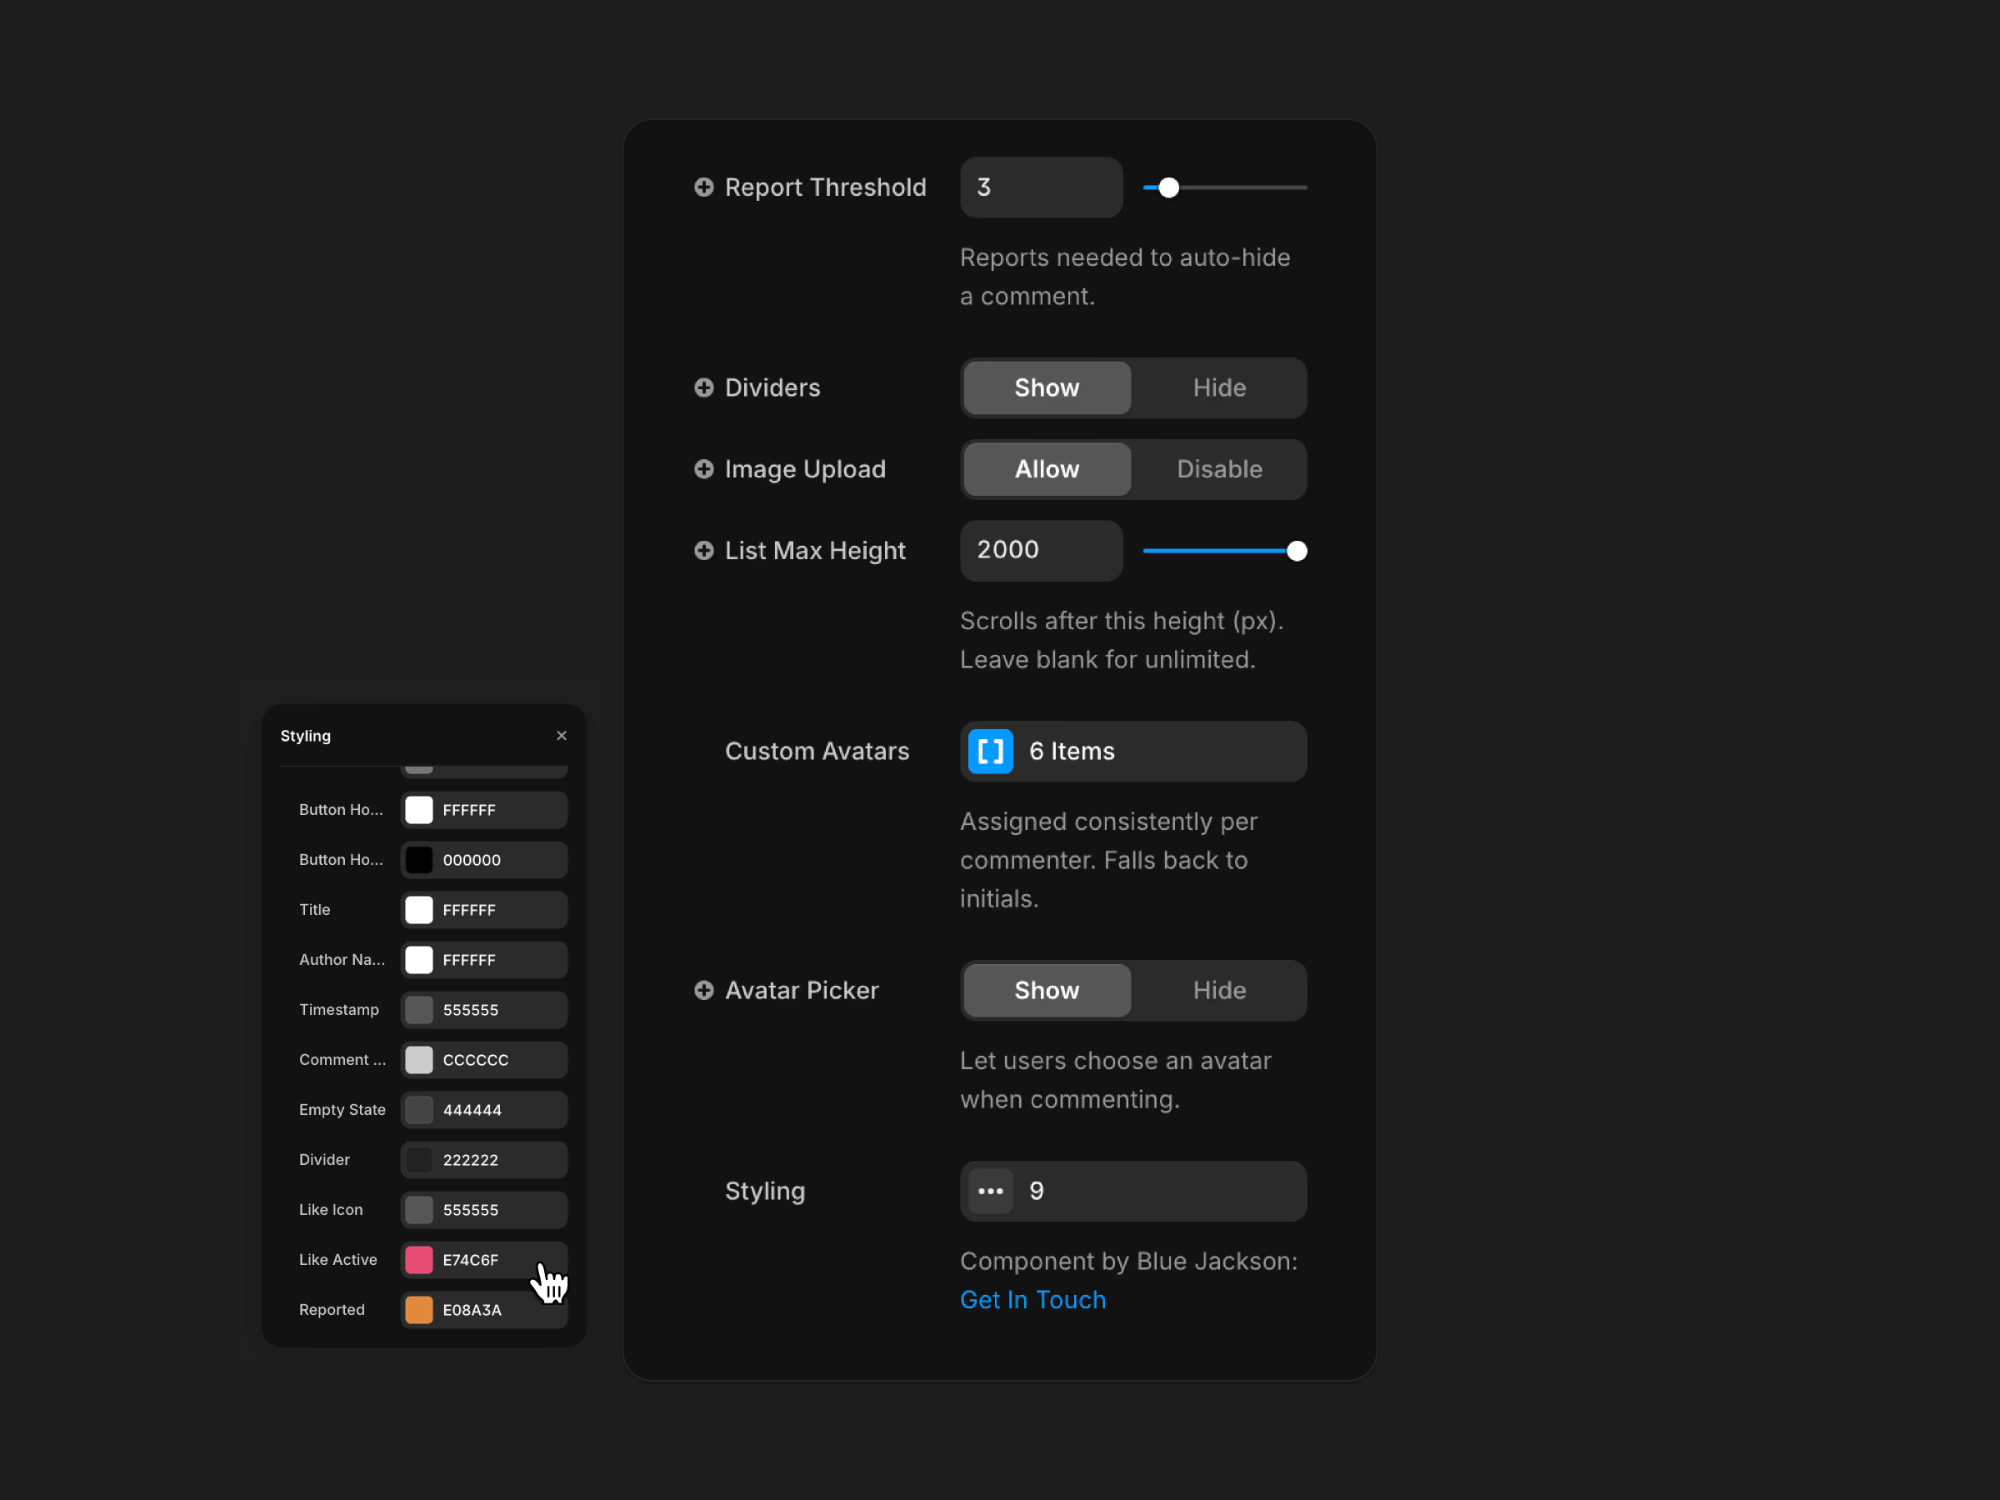Click the Reported orange color swatch
The image size is (2000, 1500).
[x=419, y=1310]
